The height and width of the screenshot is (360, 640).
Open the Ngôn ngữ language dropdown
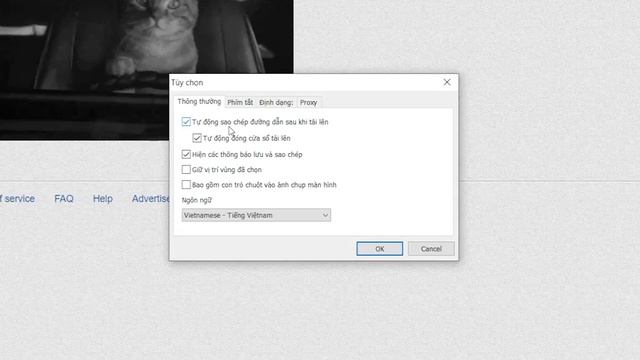256,215
